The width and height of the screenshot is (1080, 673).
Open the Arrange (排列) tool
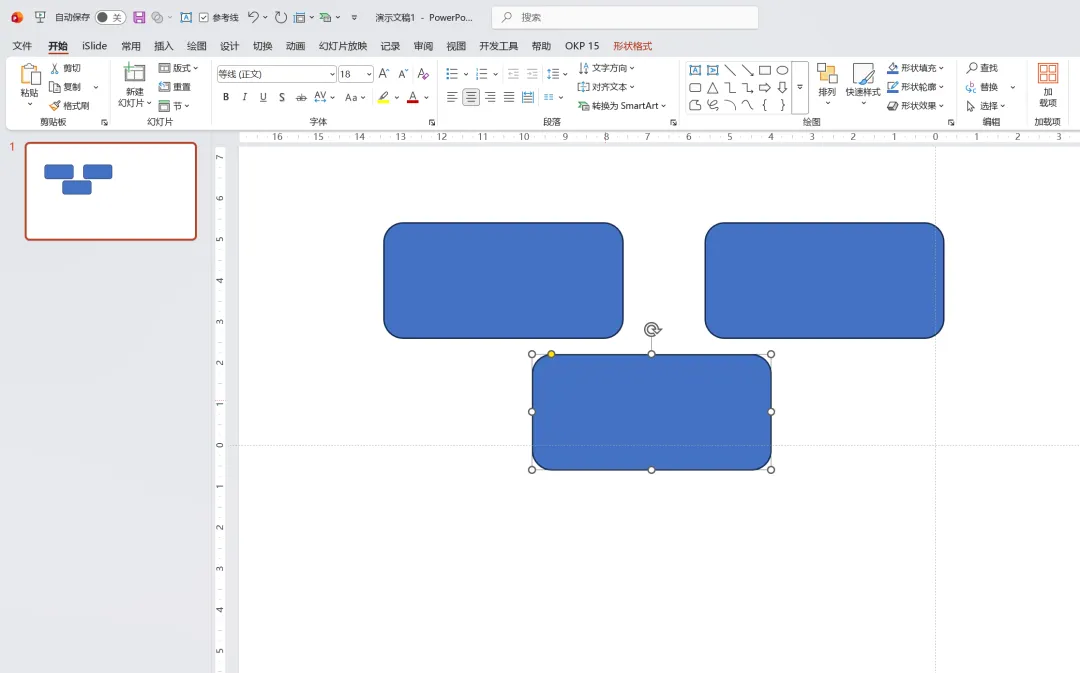(827, 84)
